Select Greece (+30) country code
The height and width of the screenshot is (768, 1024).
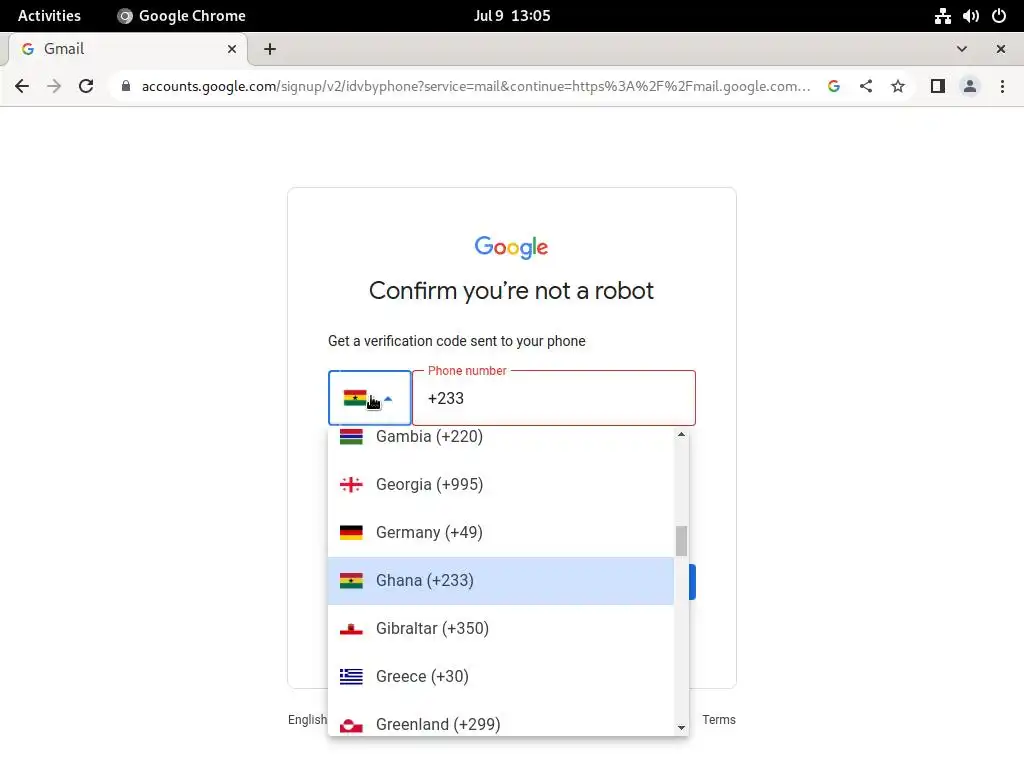tap(501, 677)
